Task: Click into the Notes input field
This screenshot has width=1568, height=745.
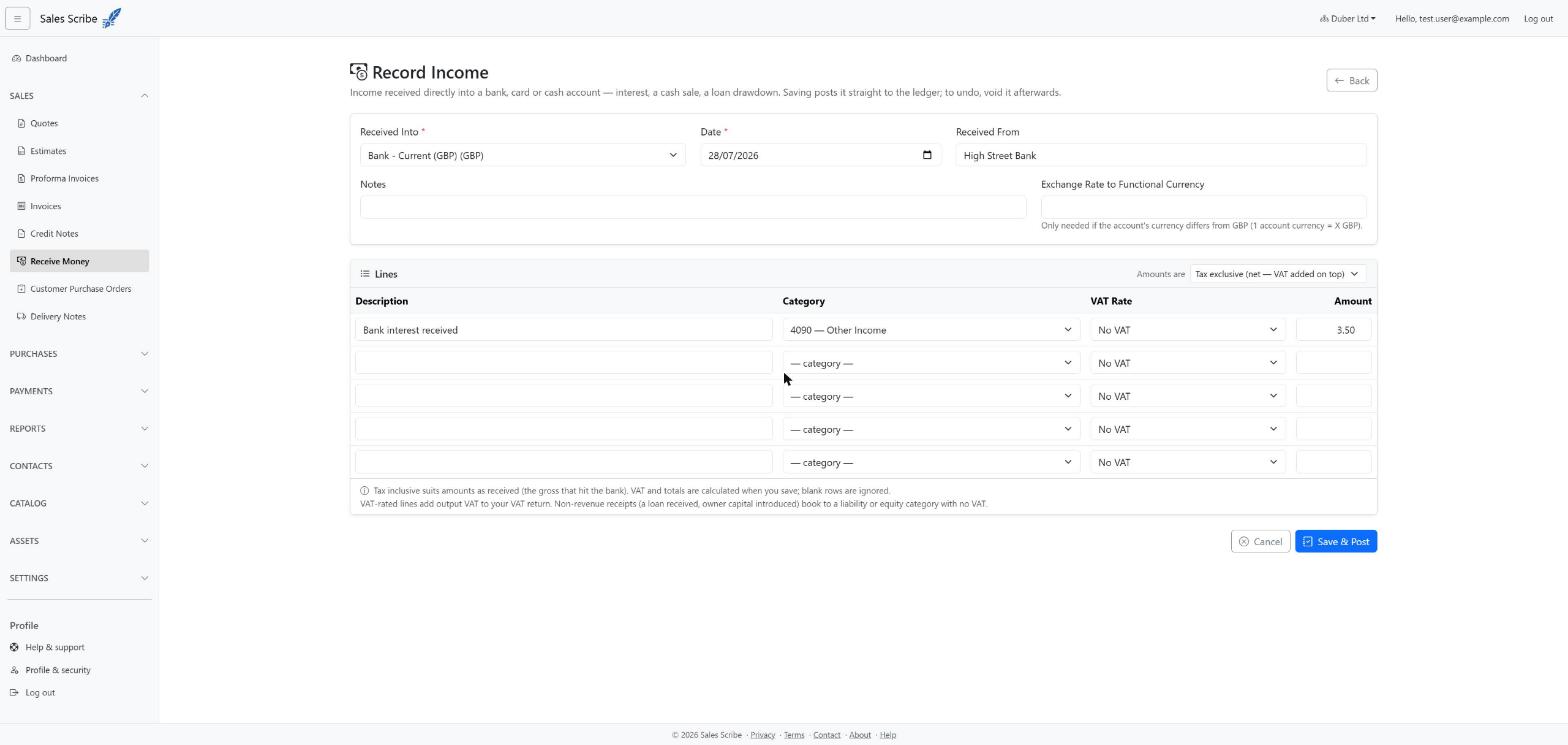Action: coord(693,207)
